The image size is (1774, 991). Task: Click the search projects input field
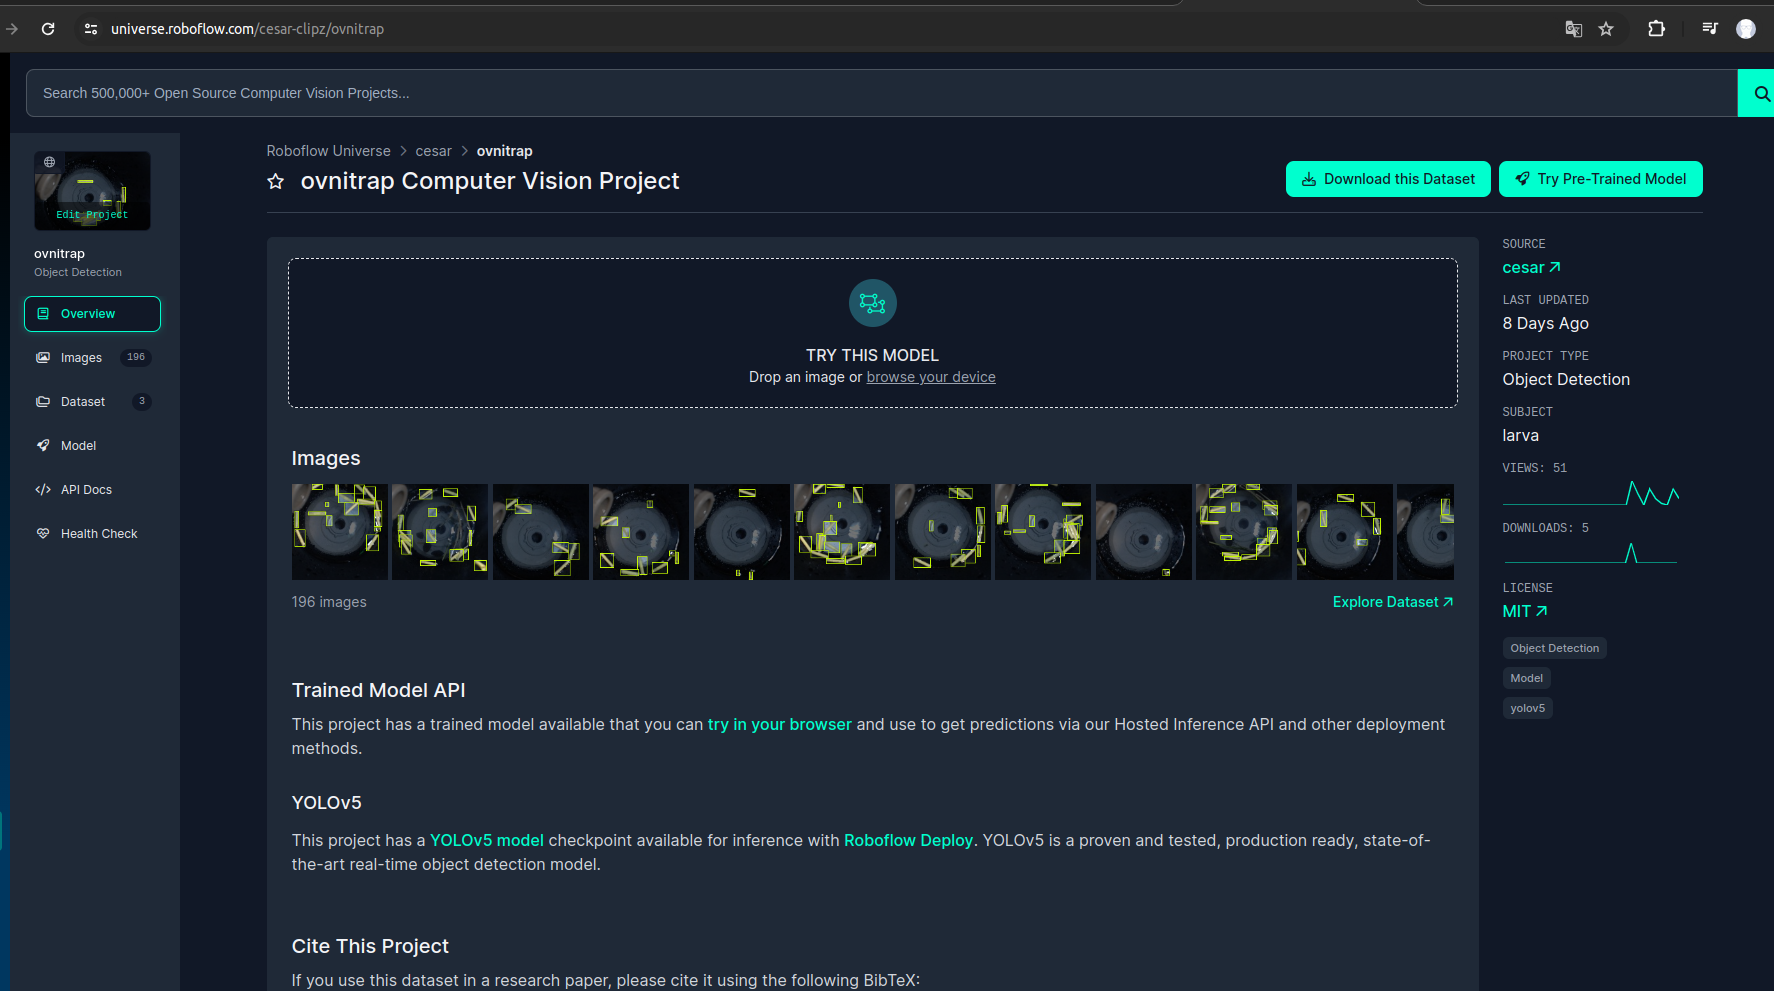click(x=880, y=93)
